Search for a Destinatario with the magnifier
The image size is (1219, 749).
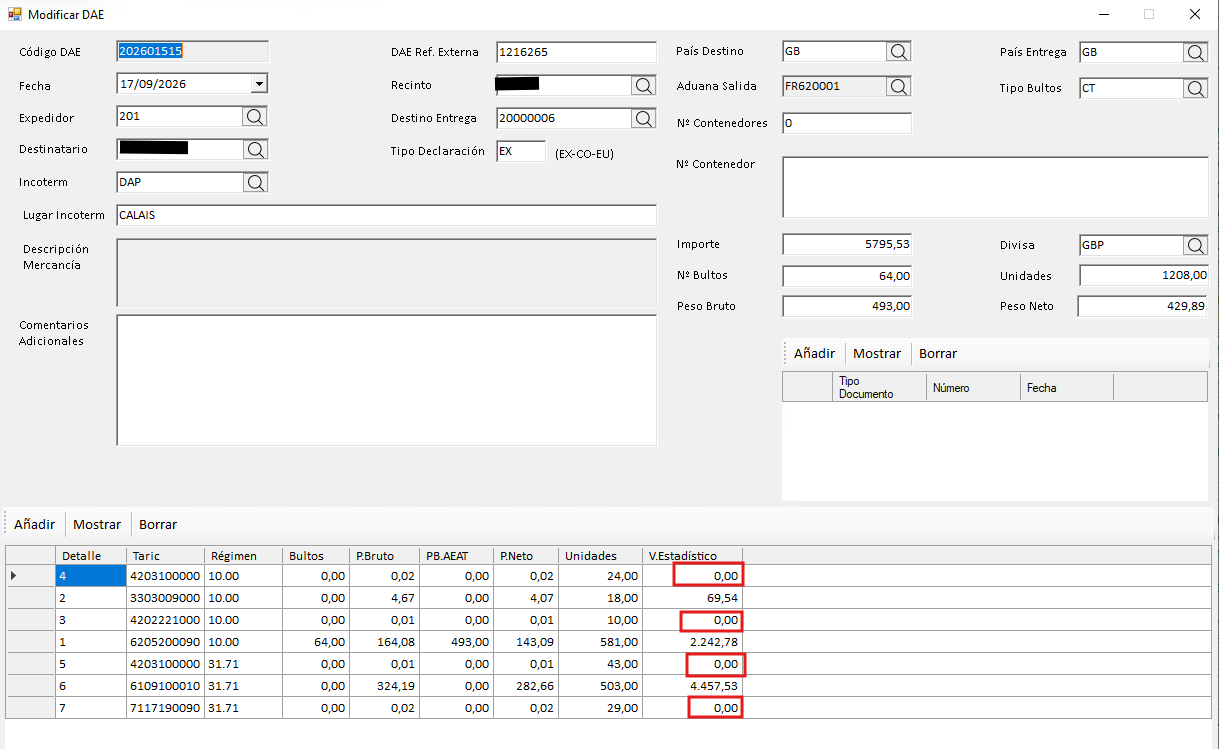pyautogui.click(x=256, y=149)
